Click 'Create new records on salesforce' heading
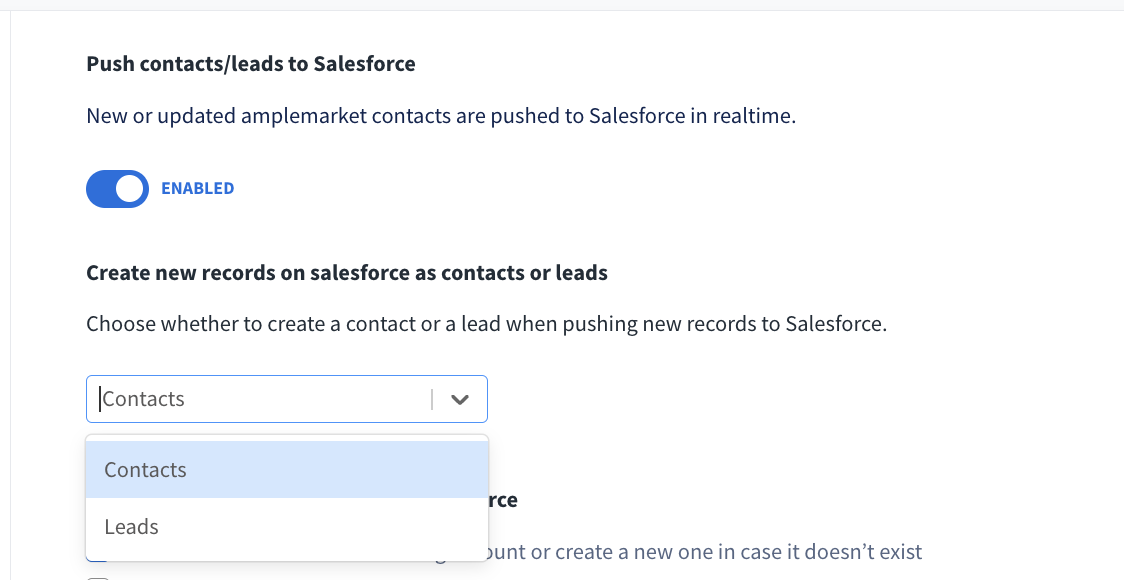 347,273
